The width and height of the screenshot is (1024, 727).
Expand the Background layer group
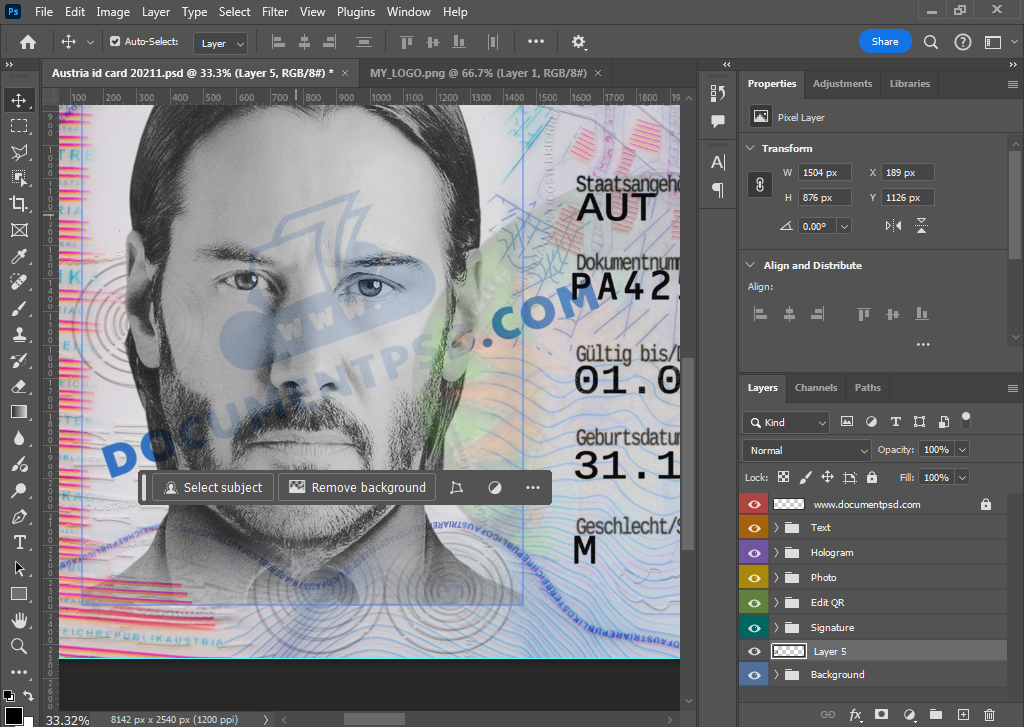[776, 675]
